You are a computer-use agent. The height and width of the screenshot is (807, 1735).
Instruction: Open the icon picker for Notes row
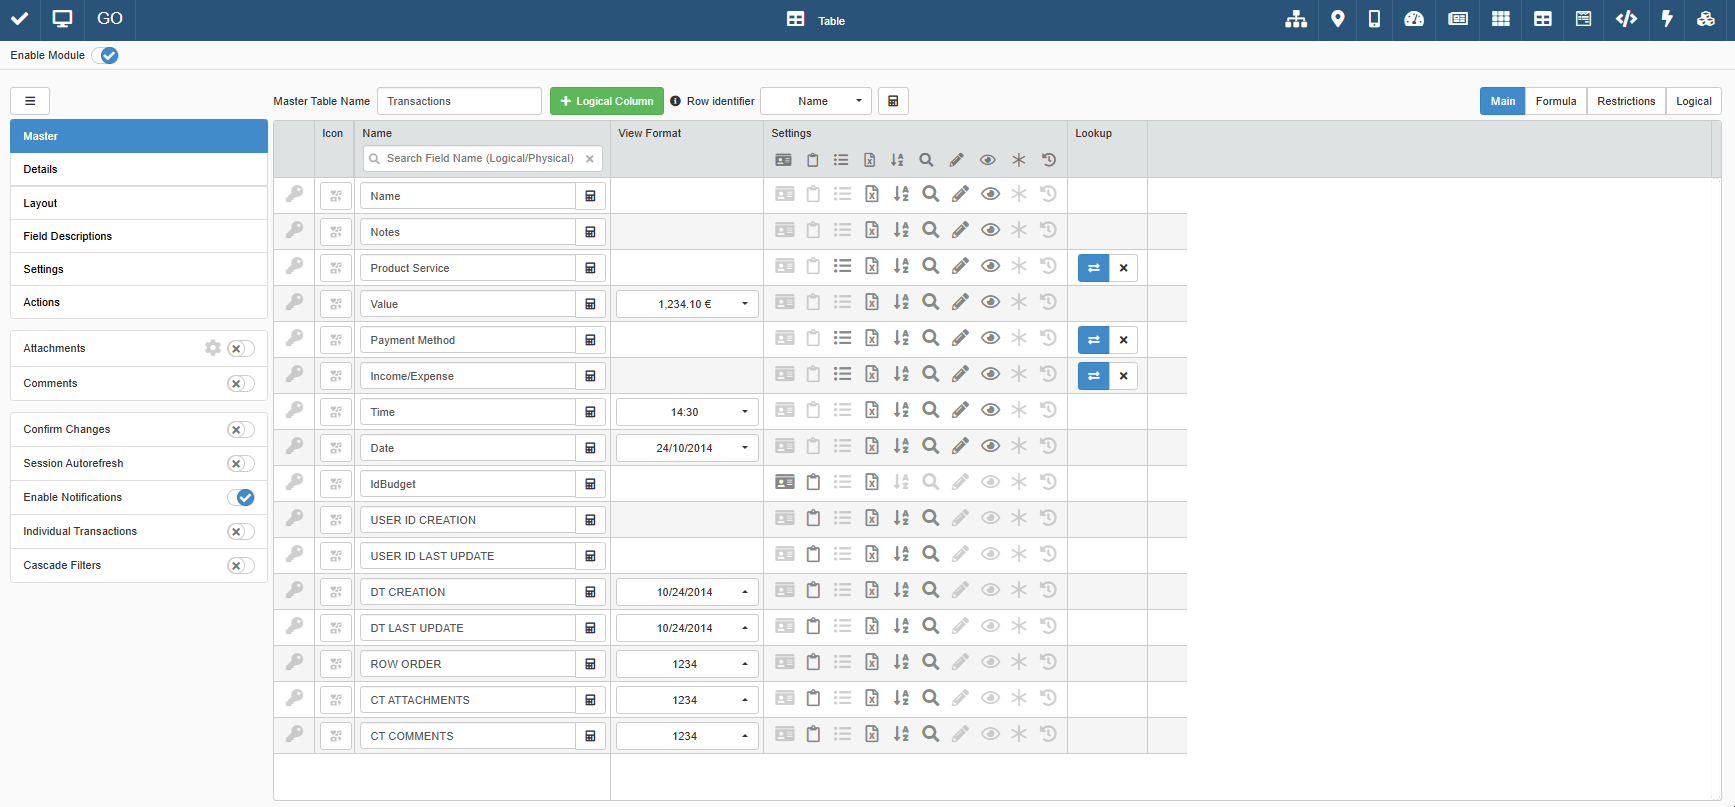[x=336, y=232]
